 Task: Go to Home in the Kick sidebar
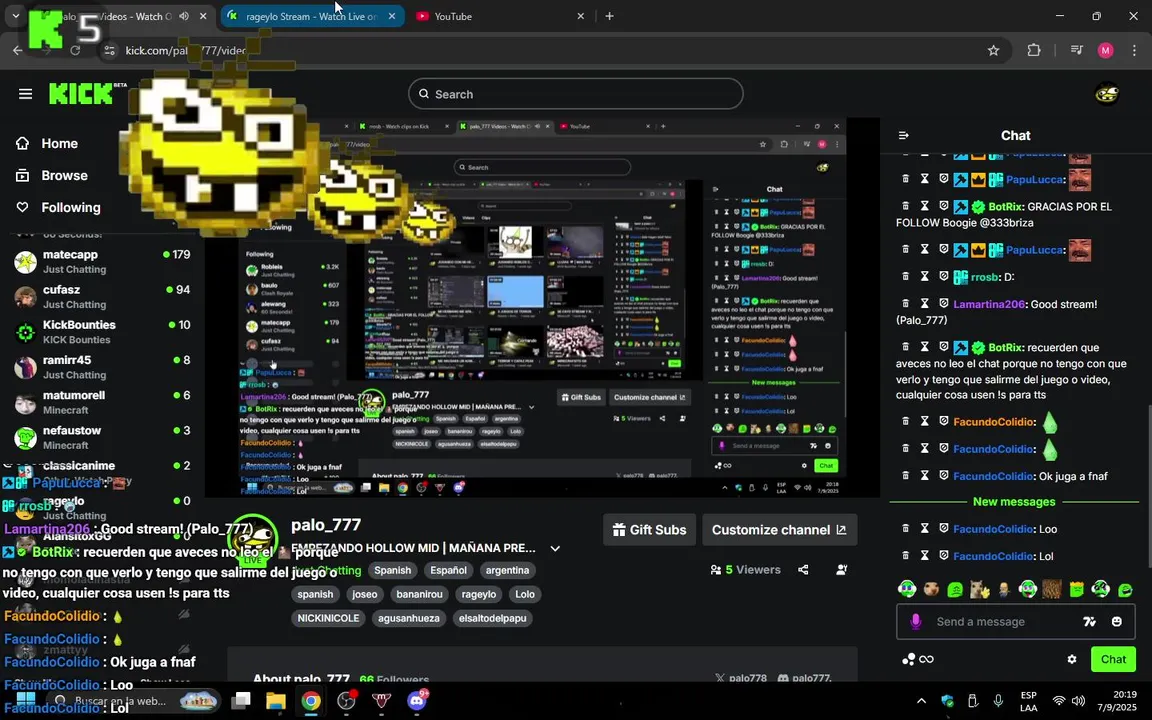point(47,143)
